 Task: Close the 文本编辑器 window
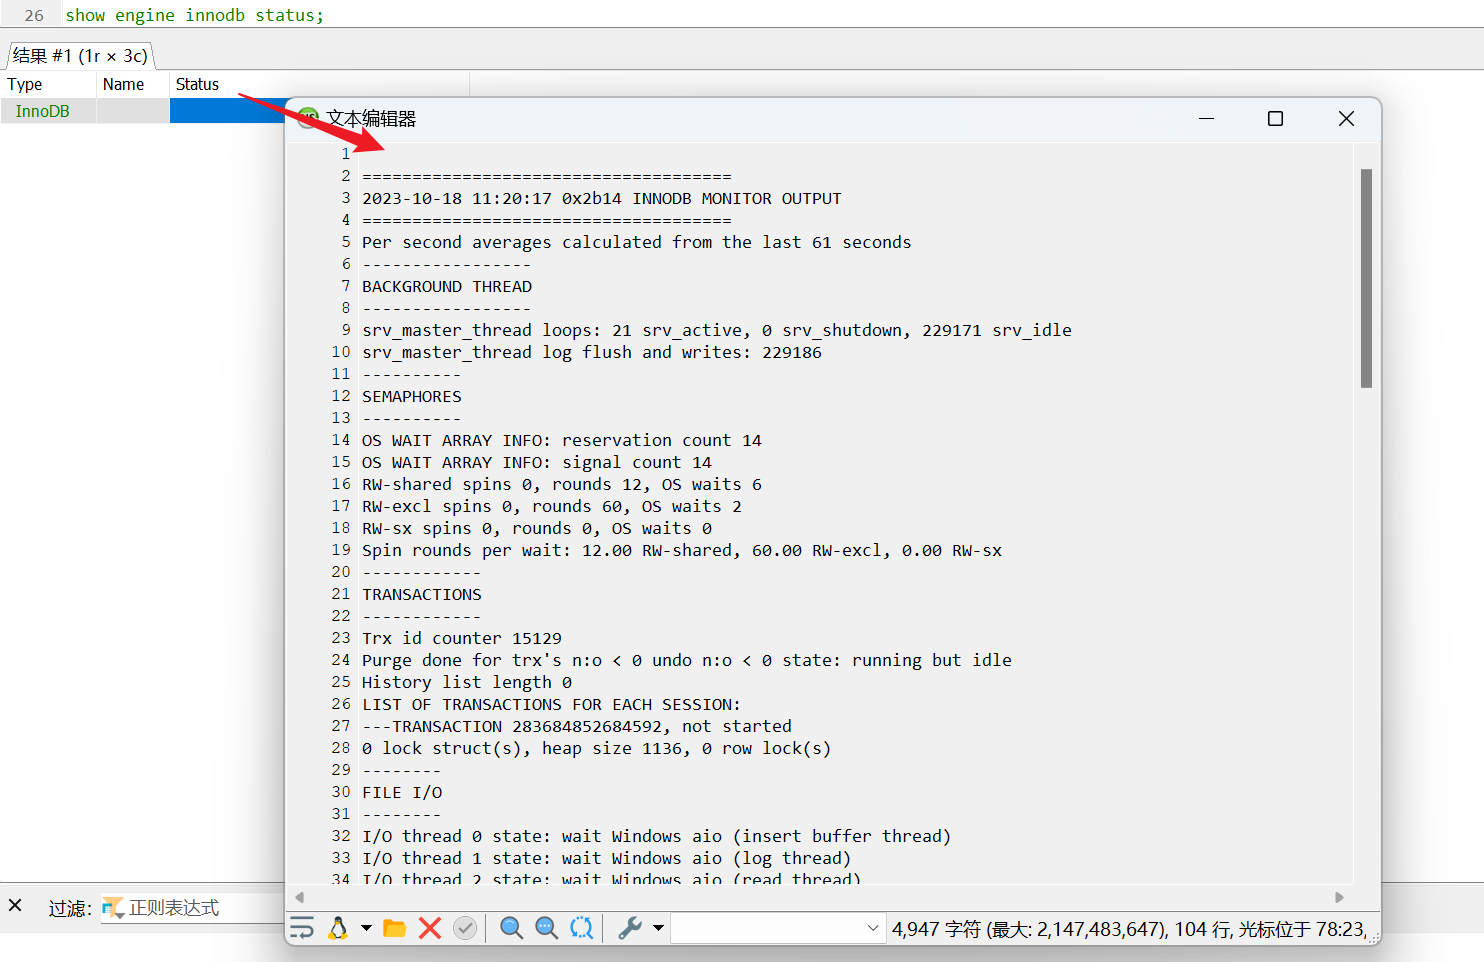pyautogui.click(x=1346, y=118)
